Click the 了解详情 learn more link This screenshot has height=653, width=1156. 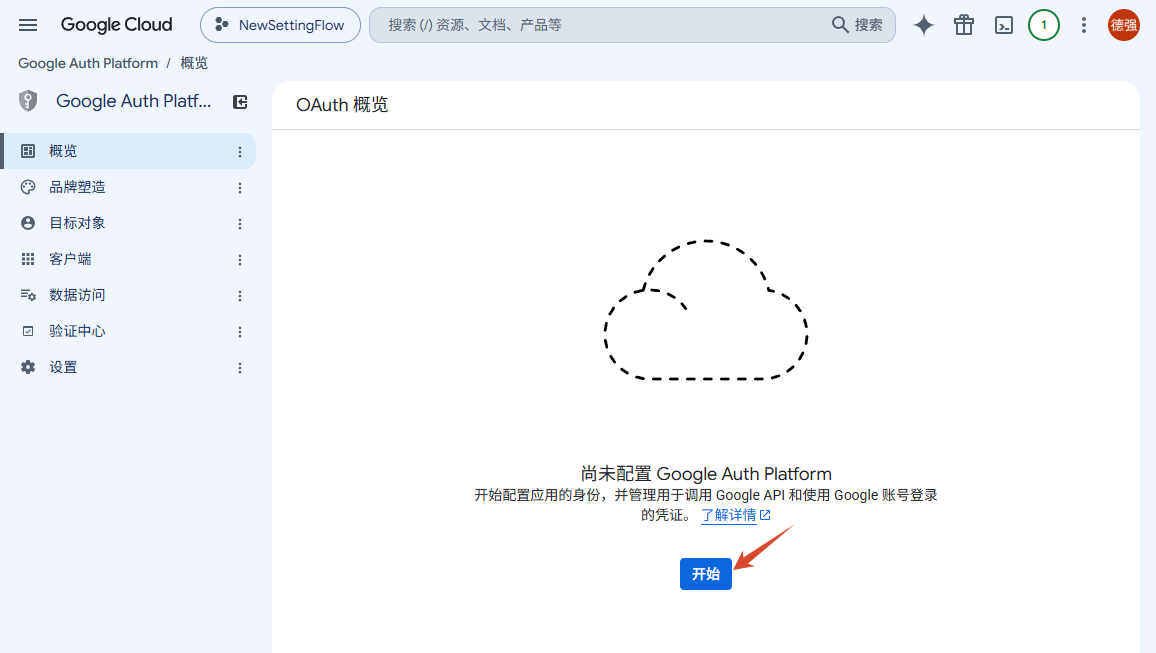coord(735,515)
